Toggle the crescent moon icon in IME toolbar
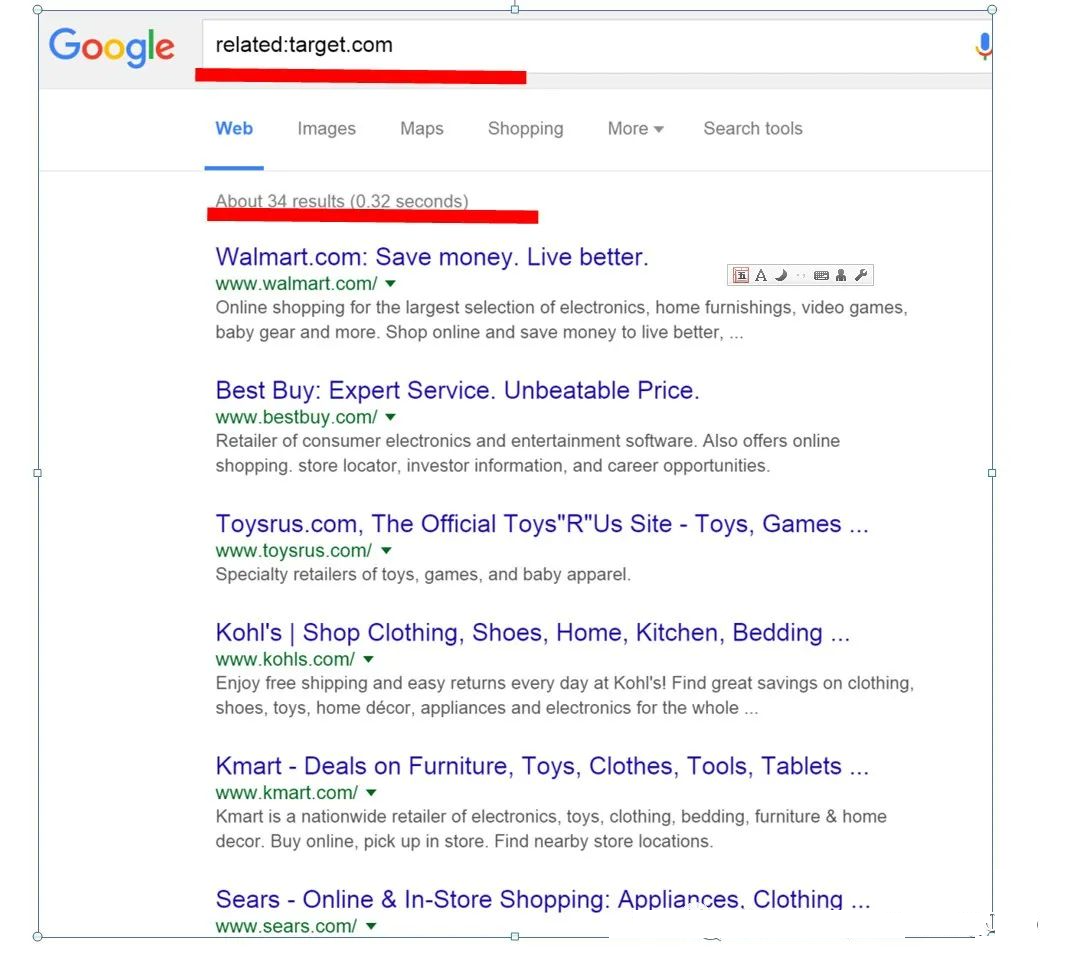1073x972 pixels. pyautogui.click(x=781, y=276)
